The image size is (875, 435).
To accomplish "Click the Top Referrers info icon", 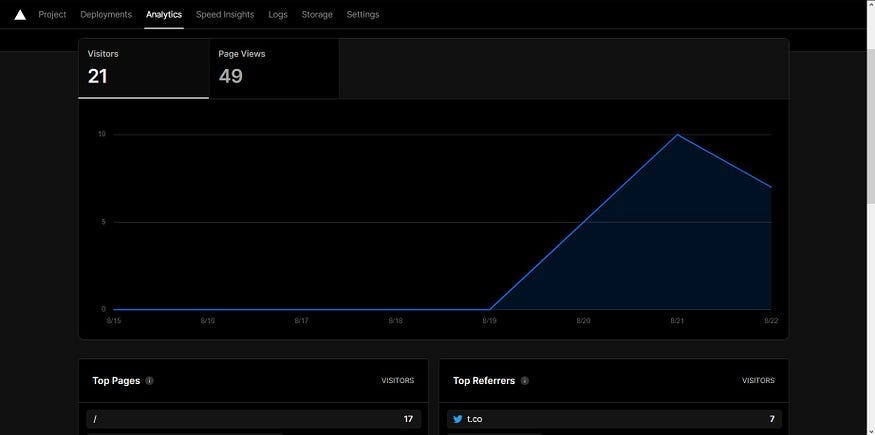I will click(525, 381).
